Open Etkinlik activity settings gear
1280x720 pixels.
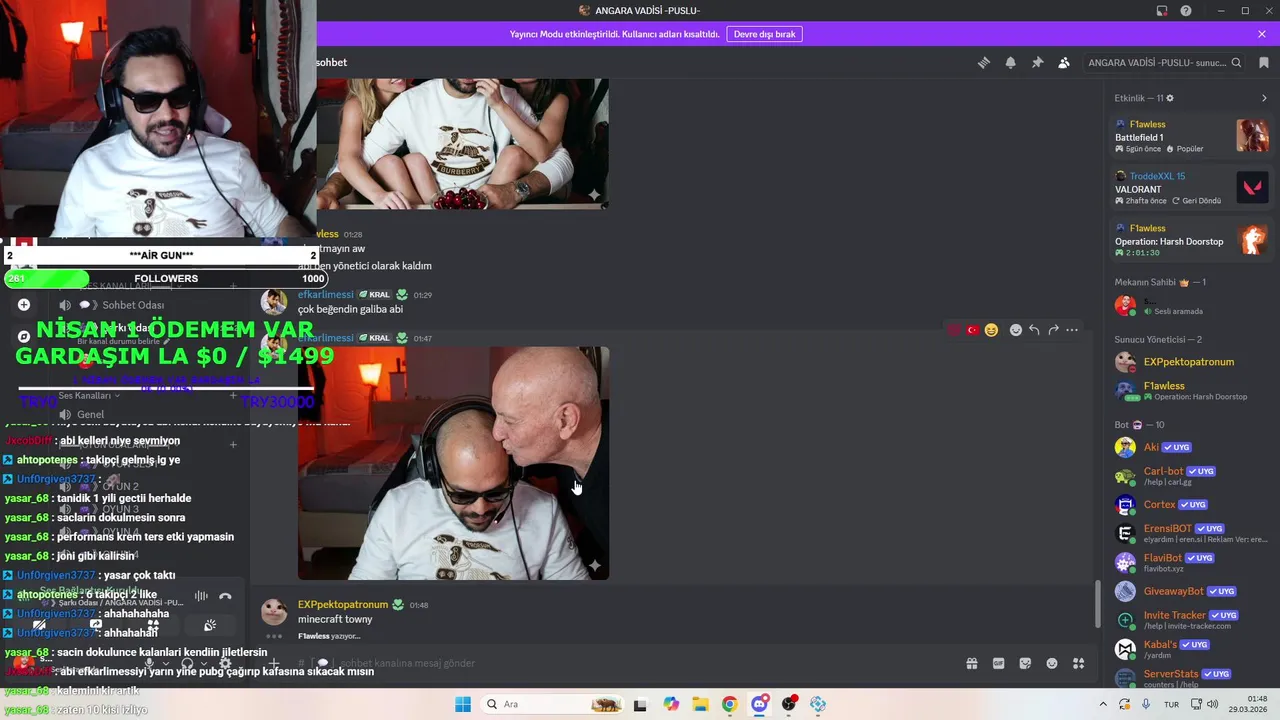pos(1170,98)
